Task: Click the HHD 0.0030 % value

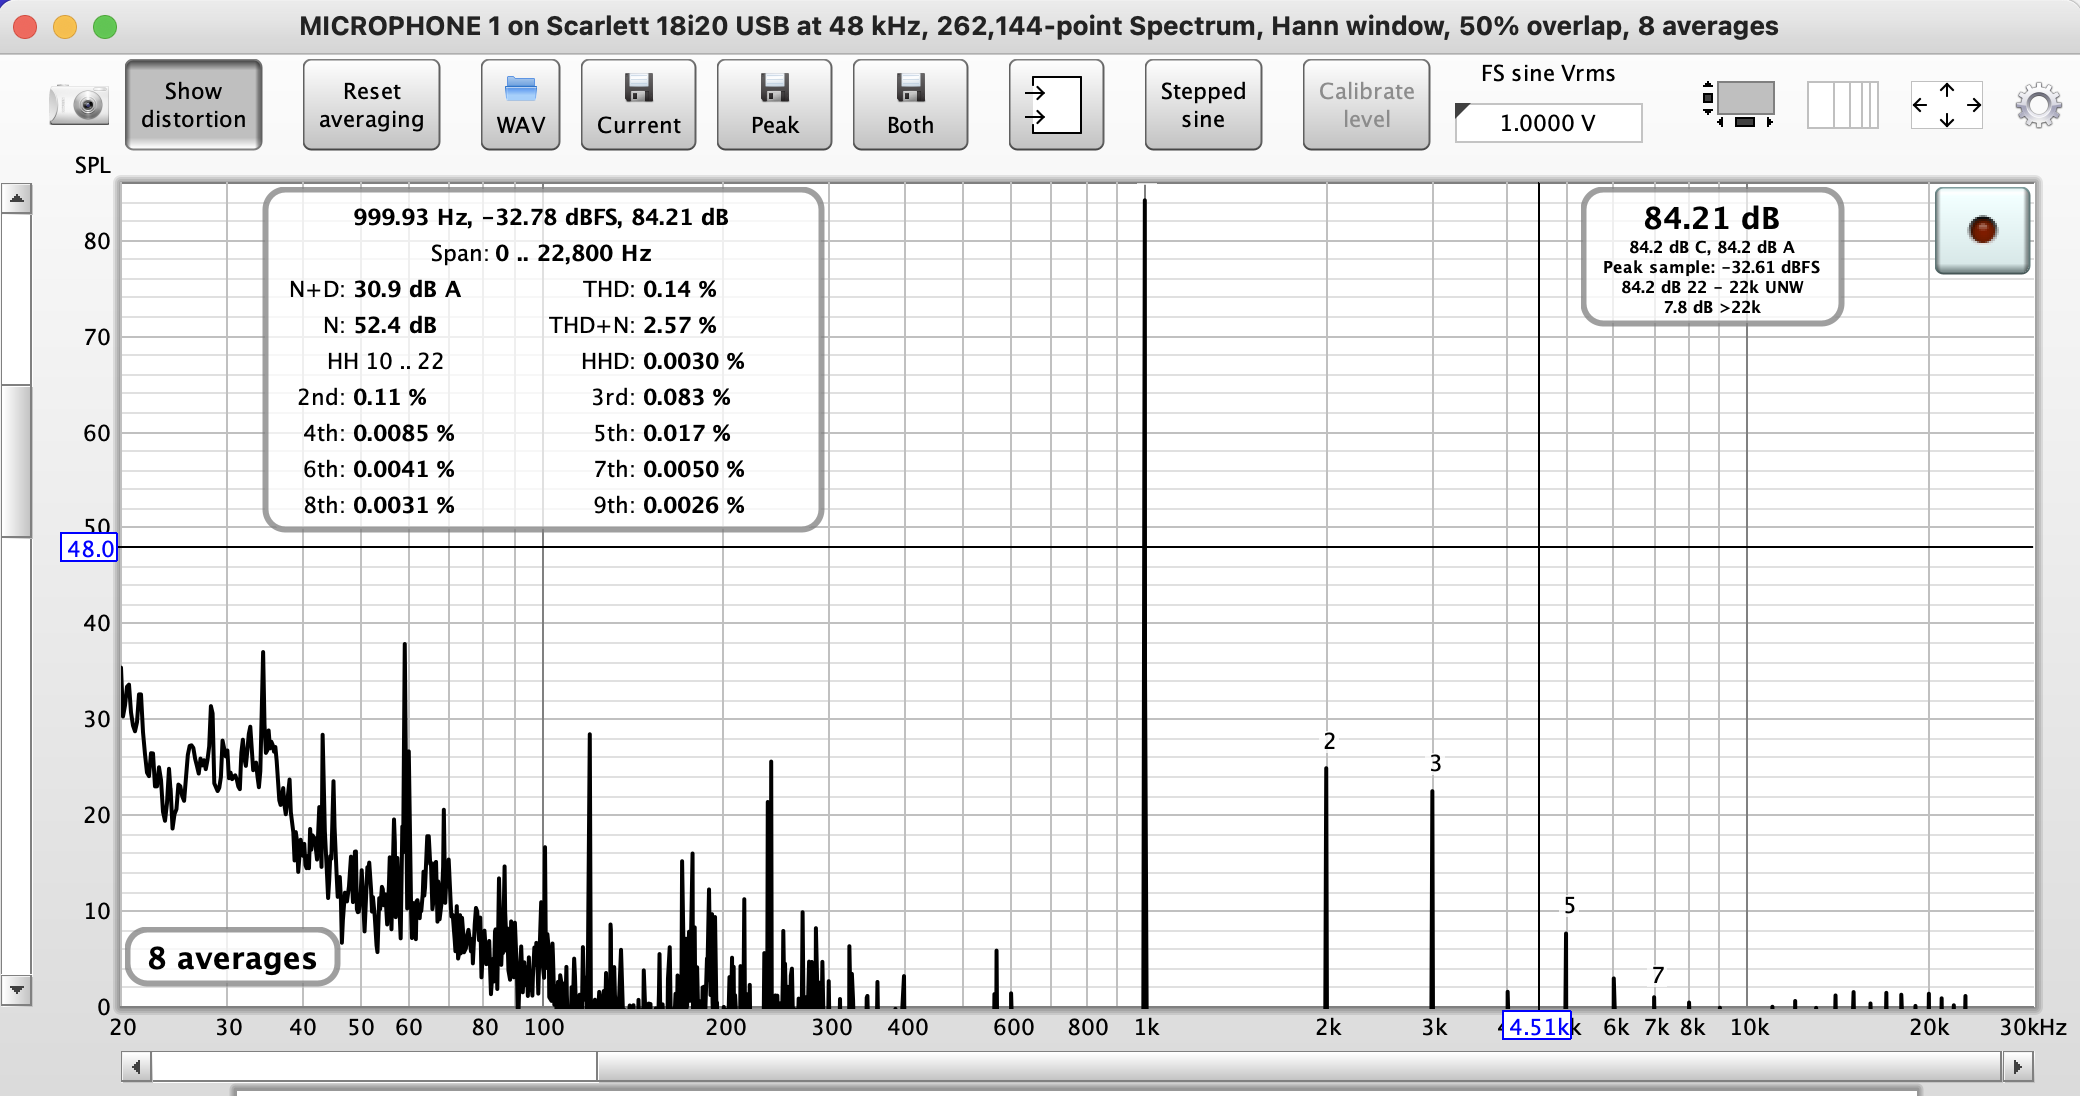Action: [693, 361]
